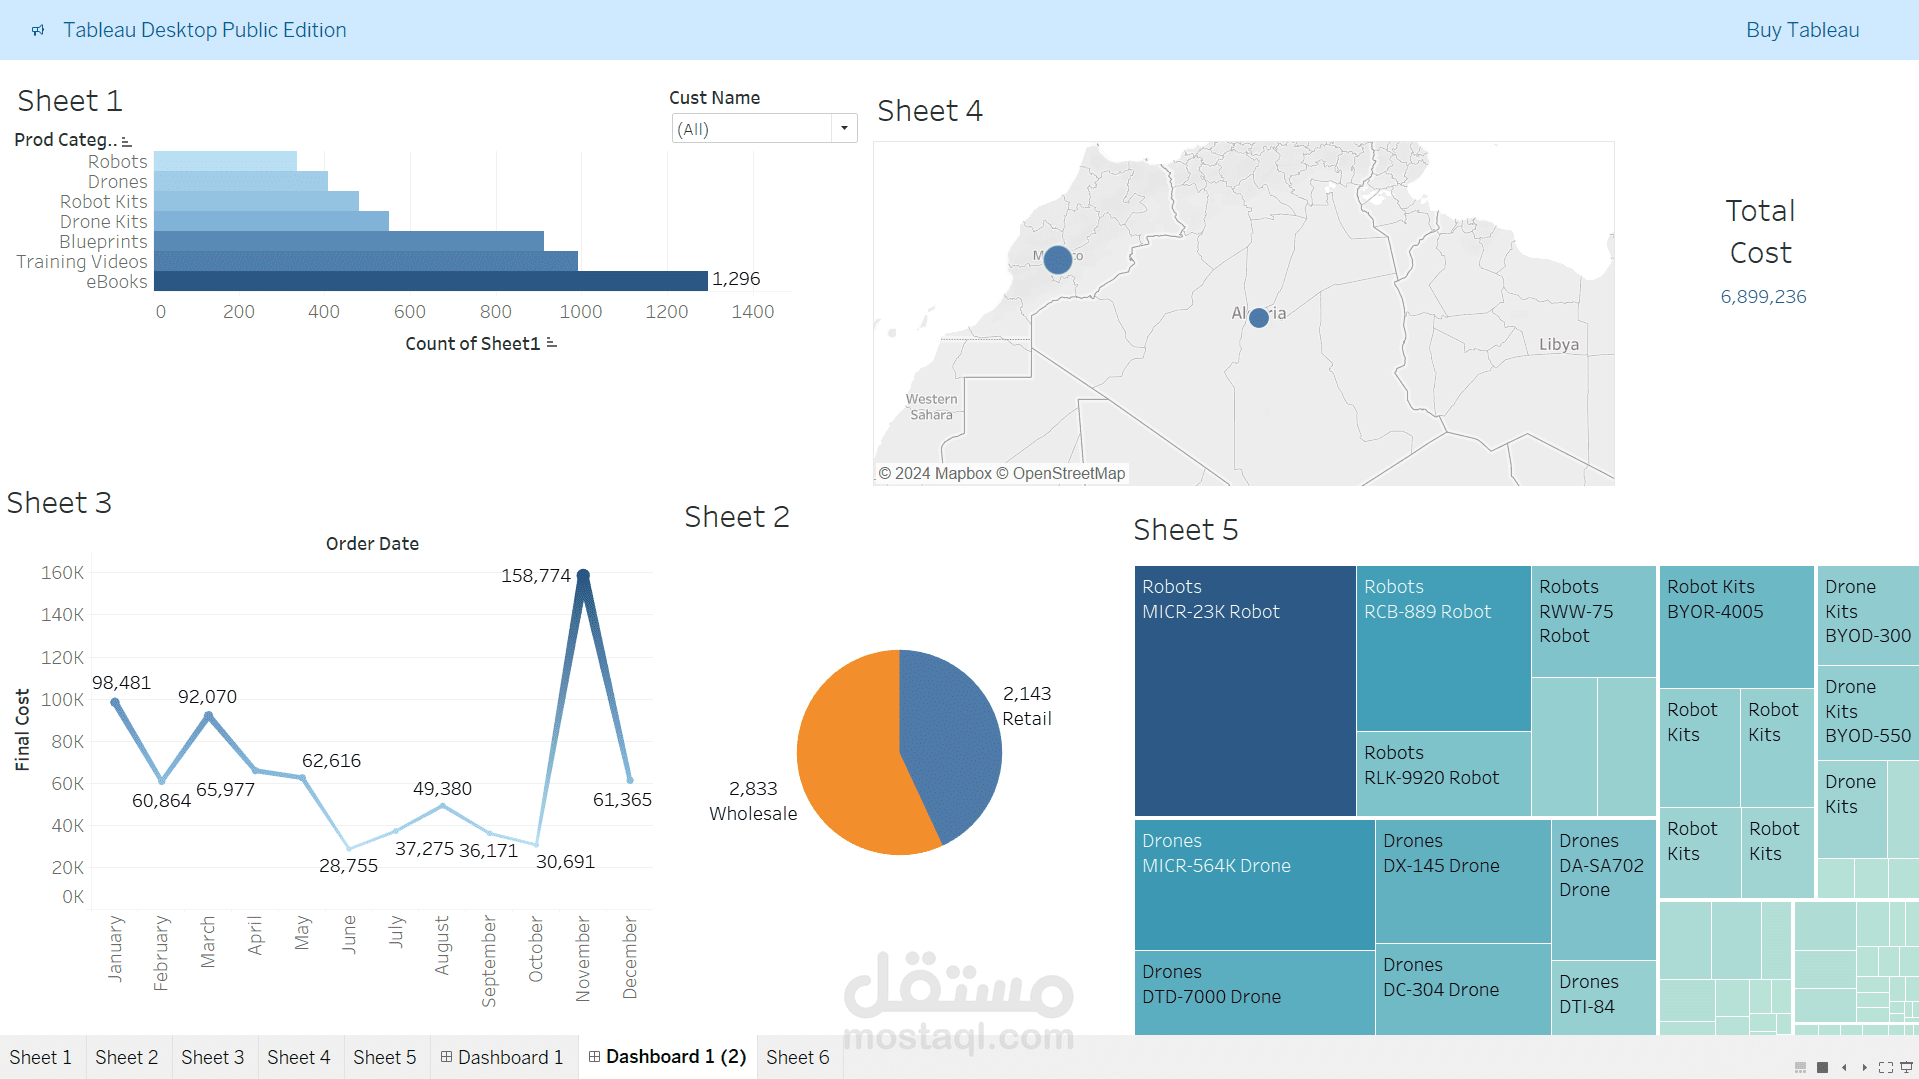Switch to the sheet sorter view icon
Screen dimensions: 1919x1079
[1822, 1067]
